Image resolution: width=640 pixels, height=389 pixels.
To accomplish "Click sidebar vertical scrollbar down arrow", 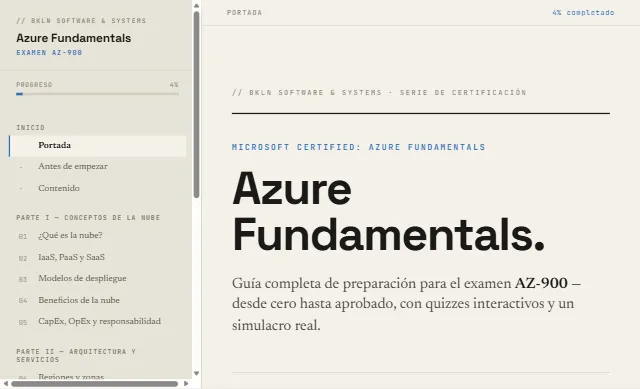I will (196, 373).
